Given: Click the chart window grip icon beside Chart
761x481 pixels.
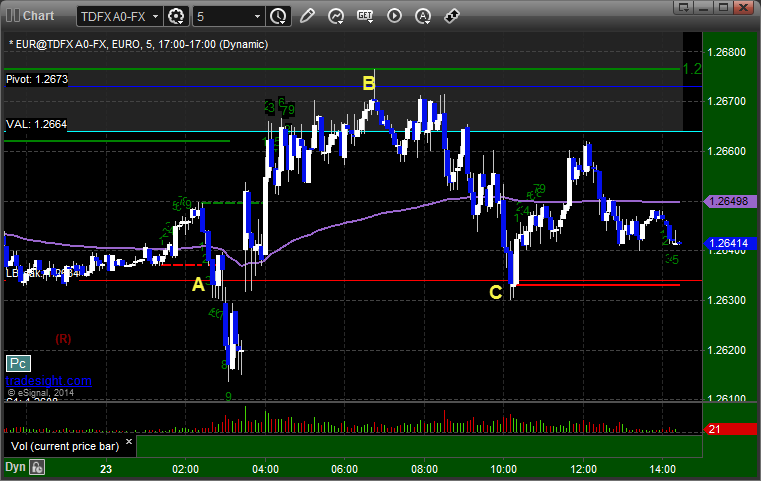Looking at the screenshot, I should click(13, 16).
